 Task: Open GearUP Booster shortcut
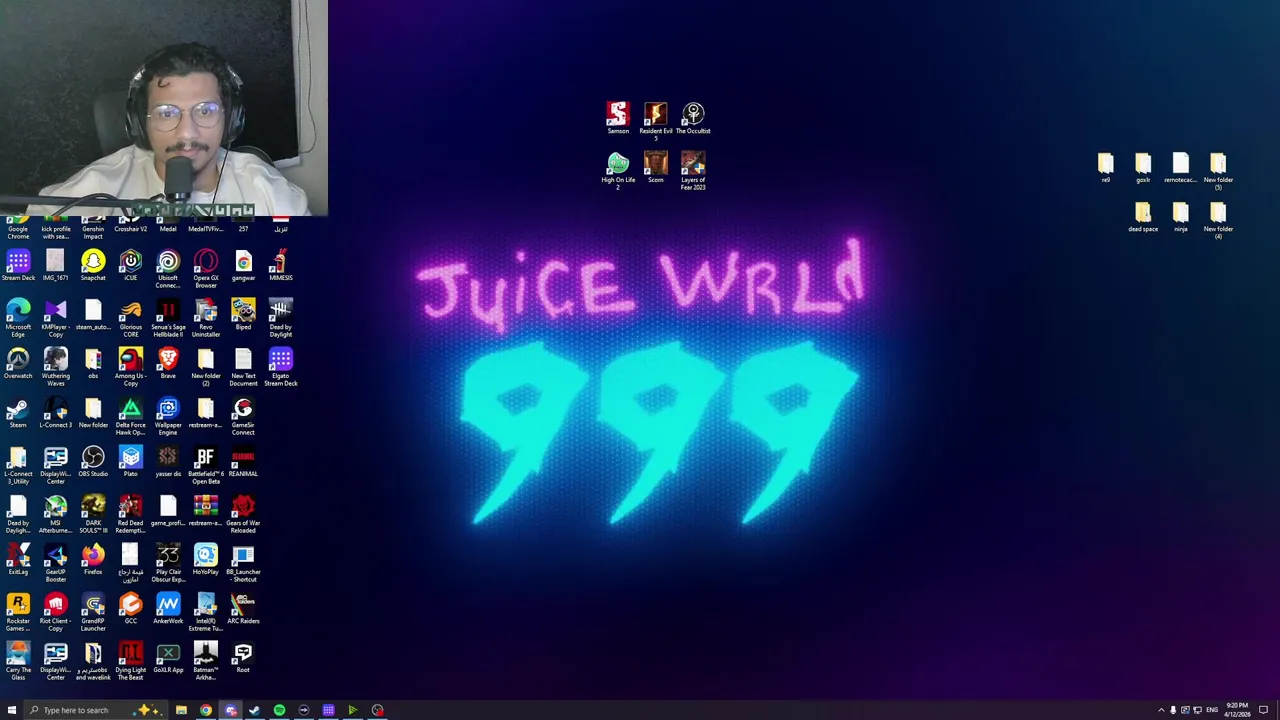pos(55,563)
